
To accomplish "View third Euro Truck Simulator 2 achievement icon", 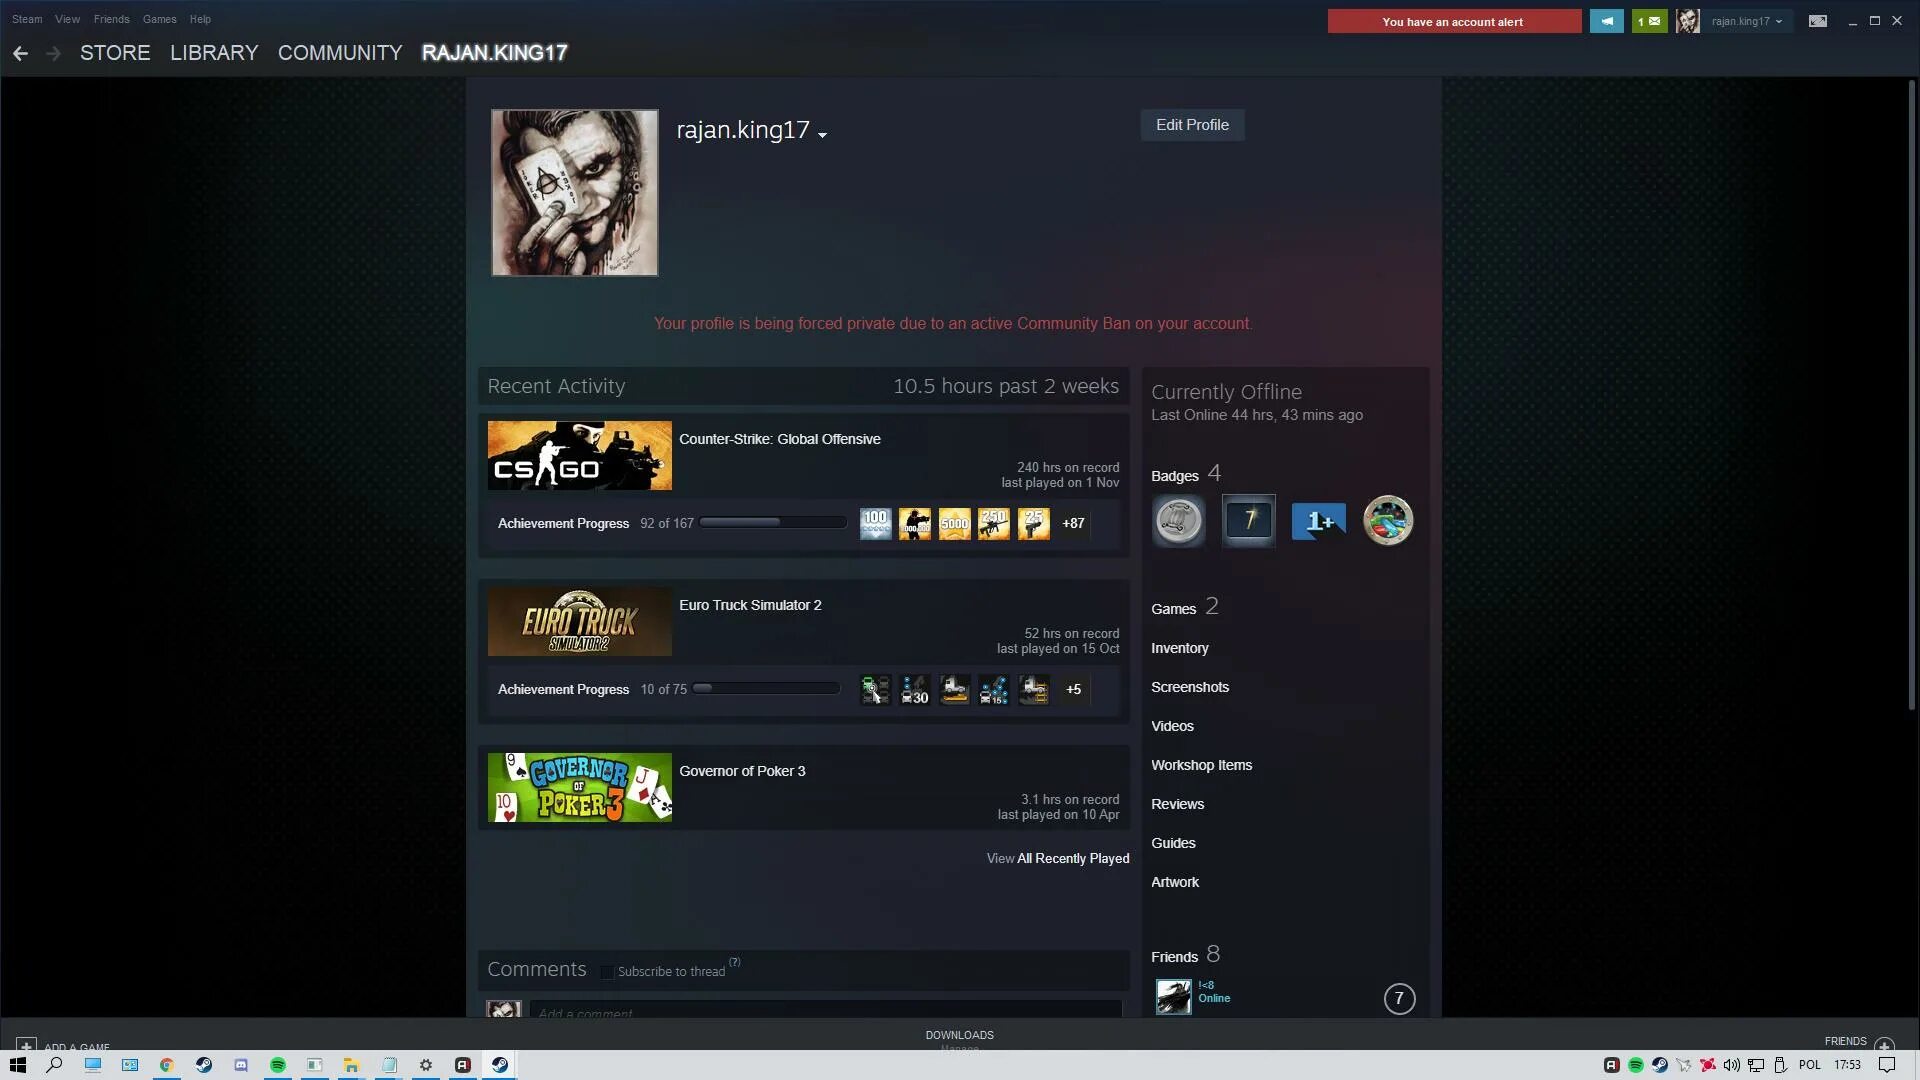I will pos(954,689).
